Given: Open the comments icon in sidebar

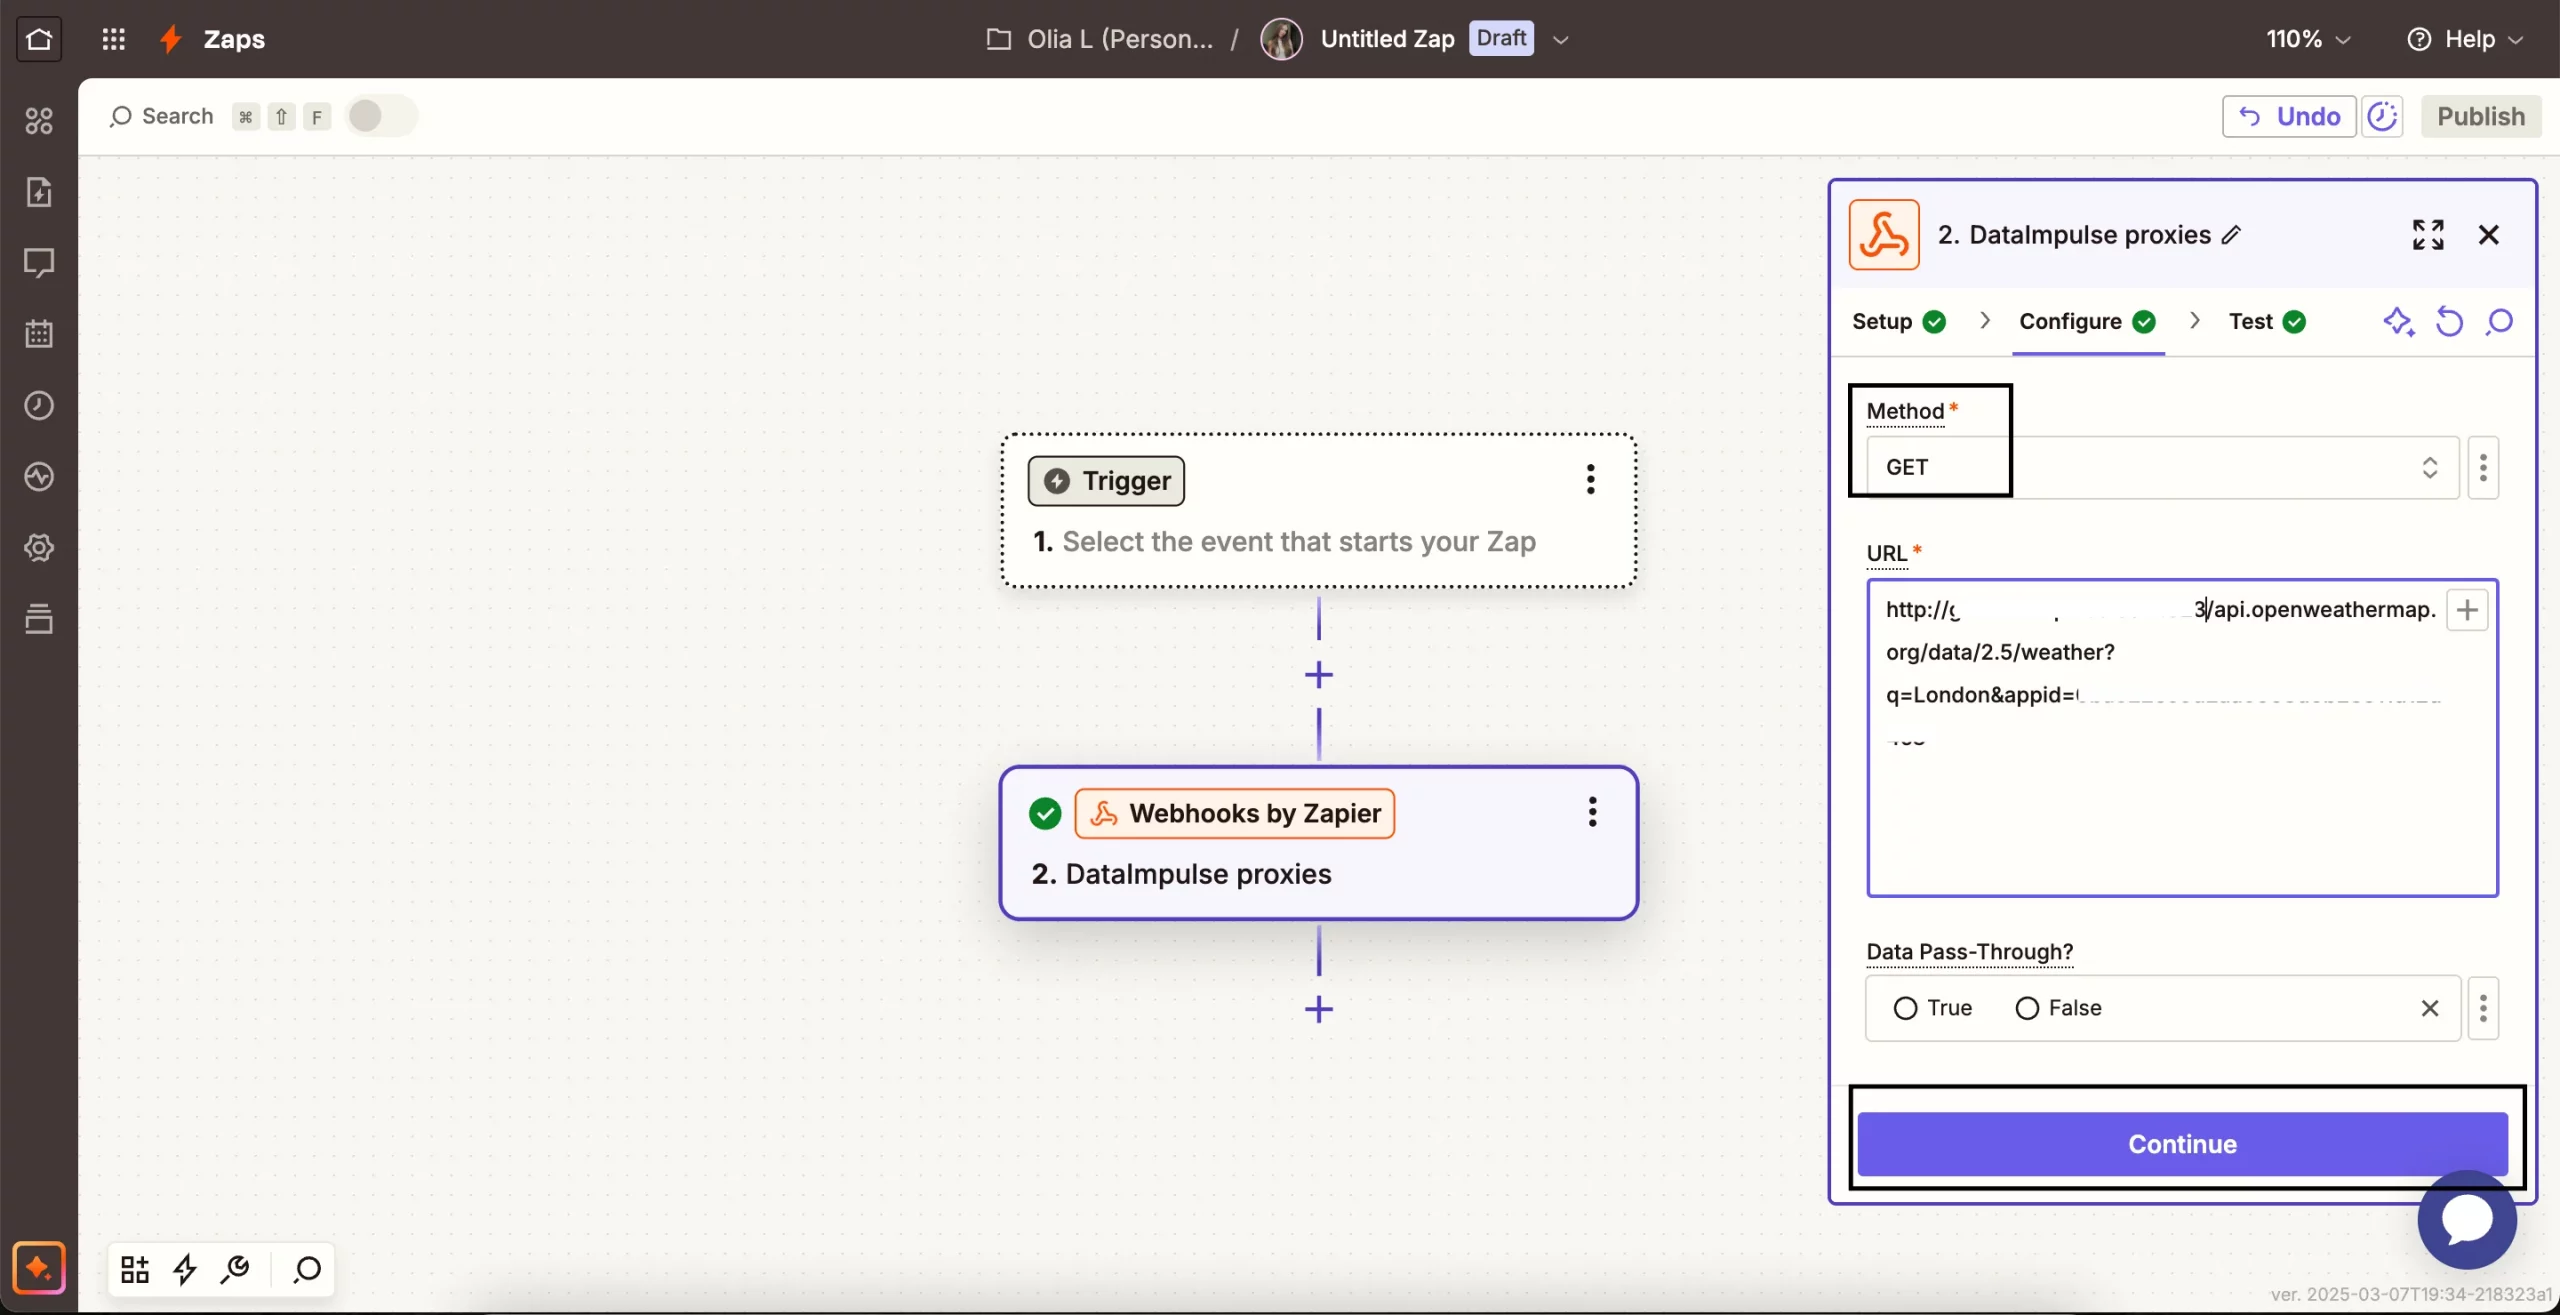Looking at the screenshot, I should click(x=39, y=263).
